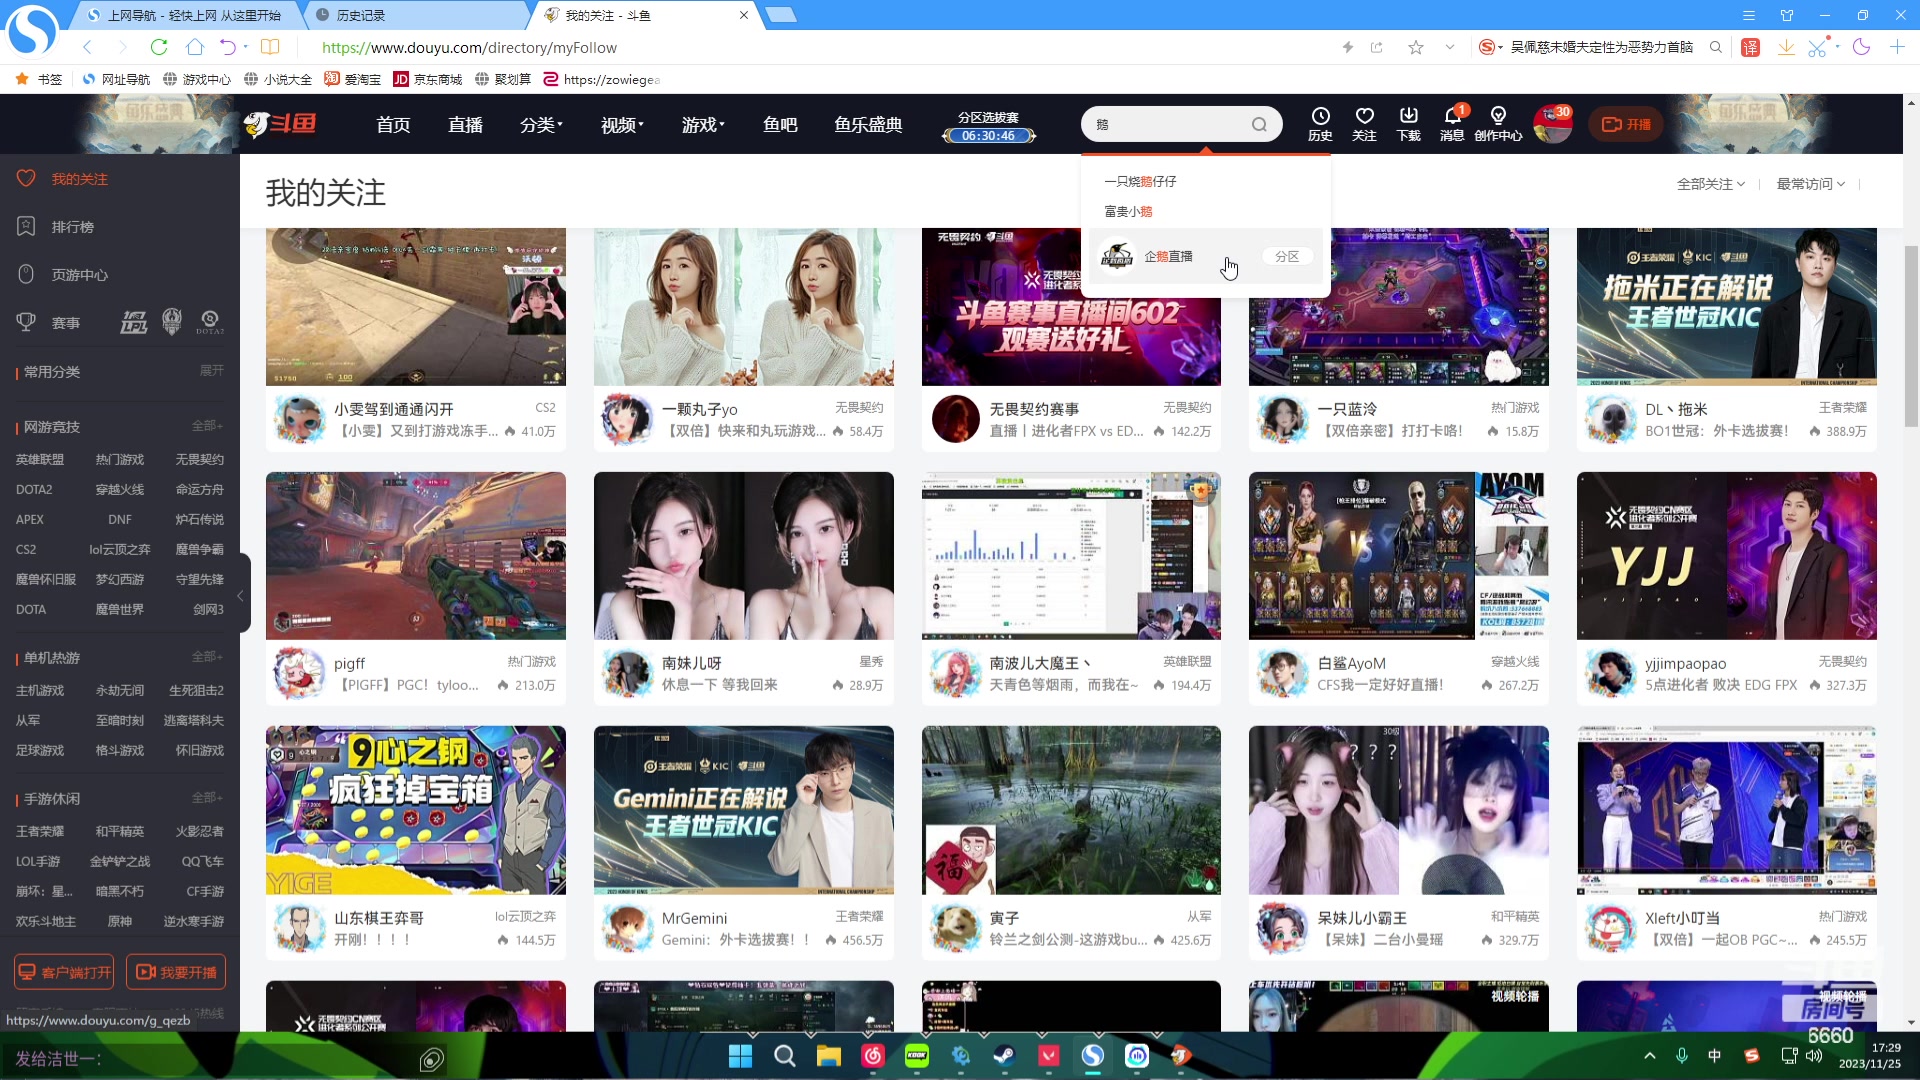Open the 关注 heart icon in header
The height and width of the screenshot is (1080, 1920).
click(1364, 124)
